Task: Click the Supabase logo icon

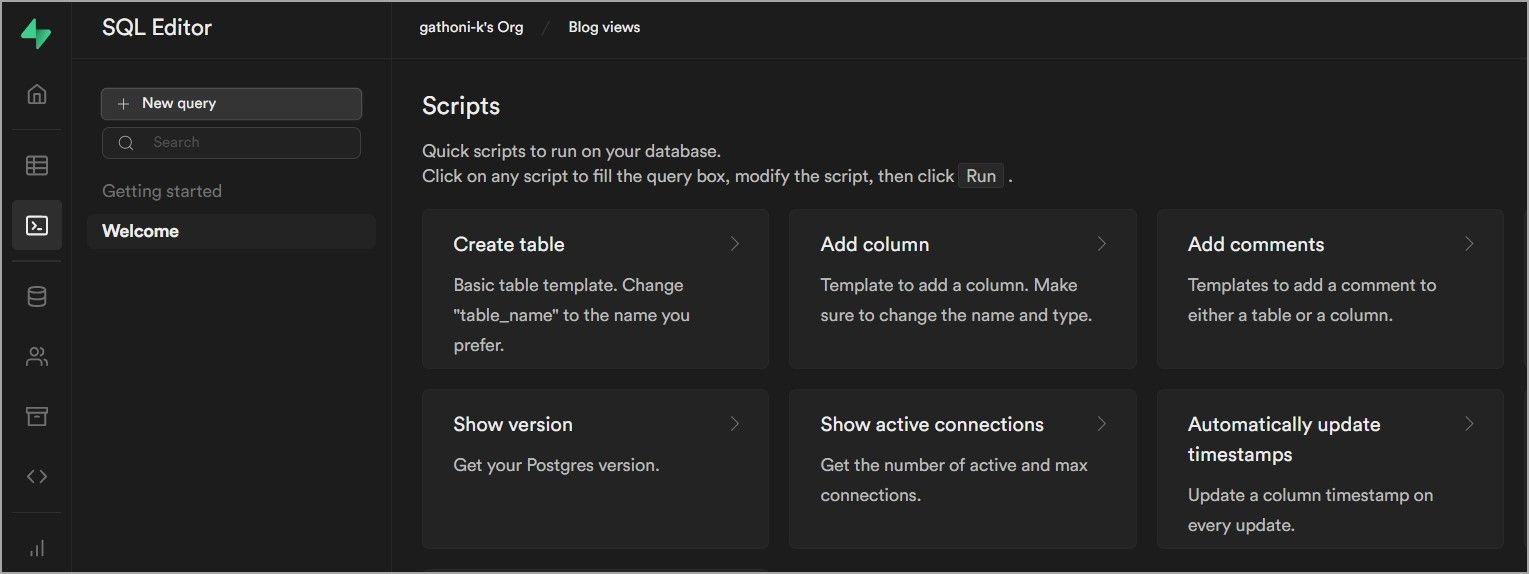Action: pyautogui.click(x=36, y=33)
